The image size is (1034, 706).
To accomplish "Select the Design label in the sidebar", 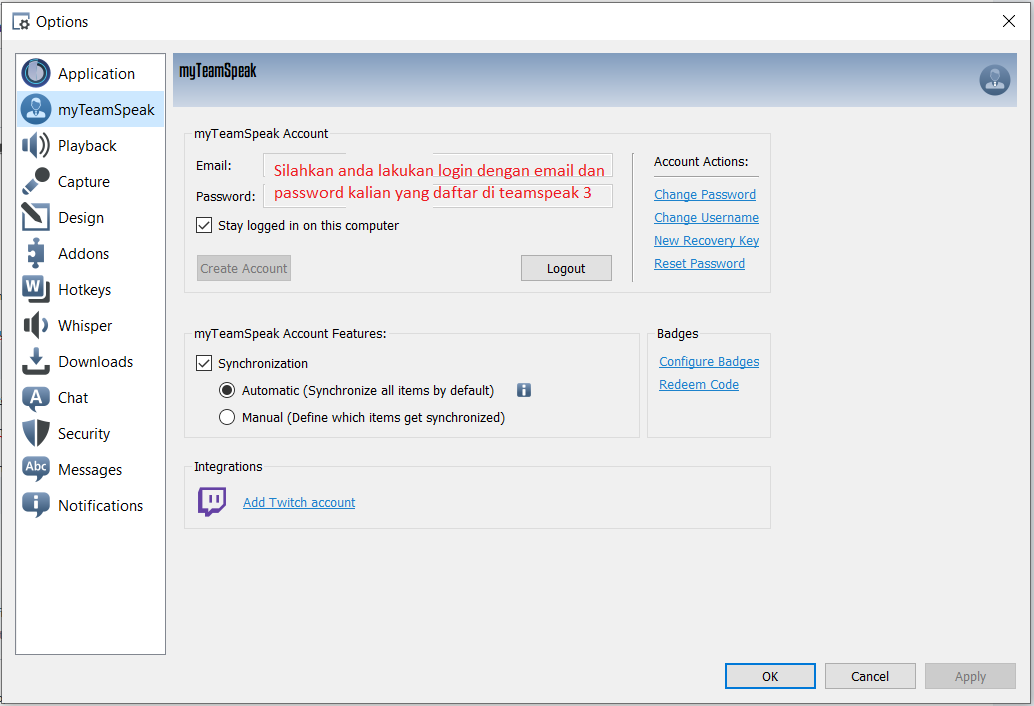I will pos(80,218).
